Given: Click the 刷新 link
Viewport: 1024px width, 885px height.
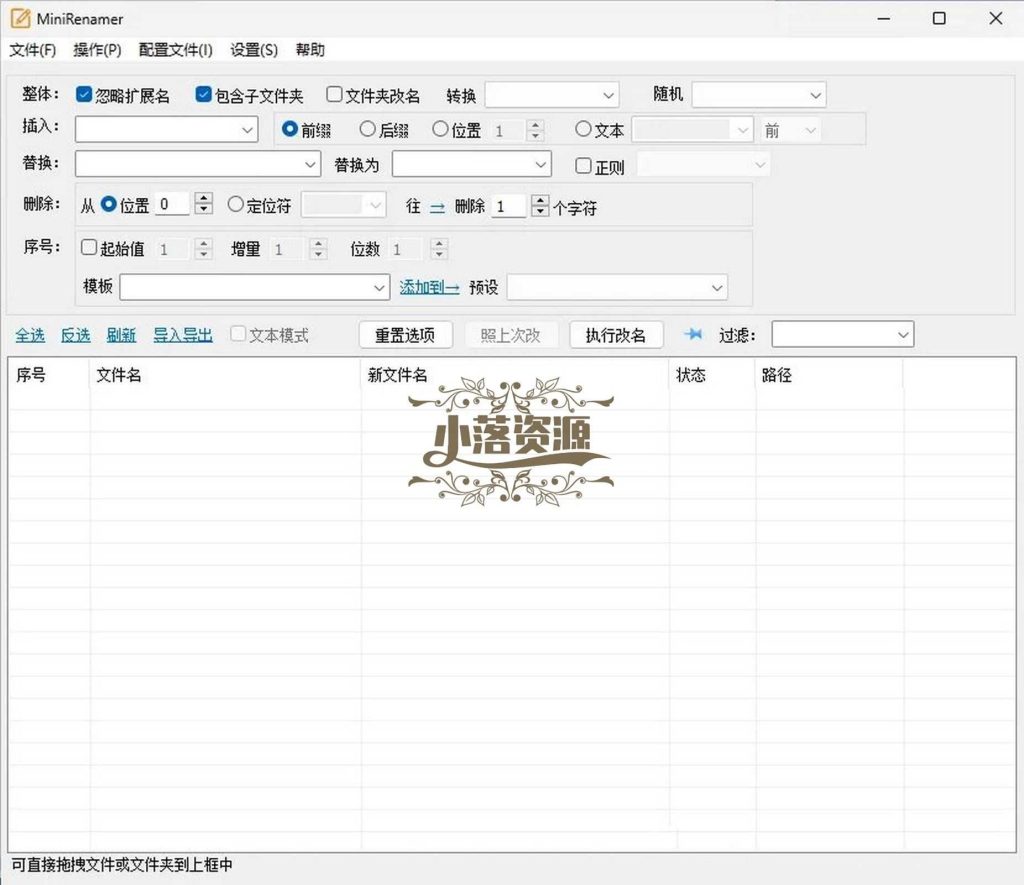Looking at the screenshot, I should pos(121,335).
